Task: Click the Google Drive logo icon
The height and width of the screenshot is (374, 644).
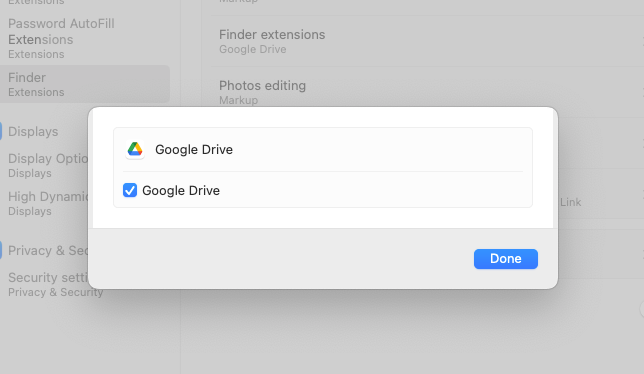Action: [x=135, y=149]
